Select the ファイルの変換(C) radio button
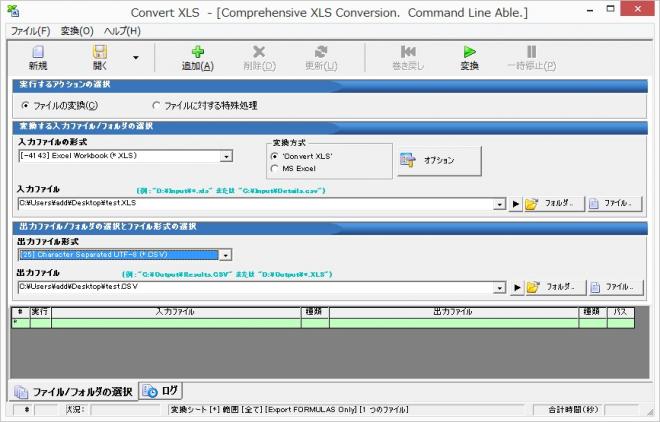Screen dimensions: 660x422 click(25, 105)
